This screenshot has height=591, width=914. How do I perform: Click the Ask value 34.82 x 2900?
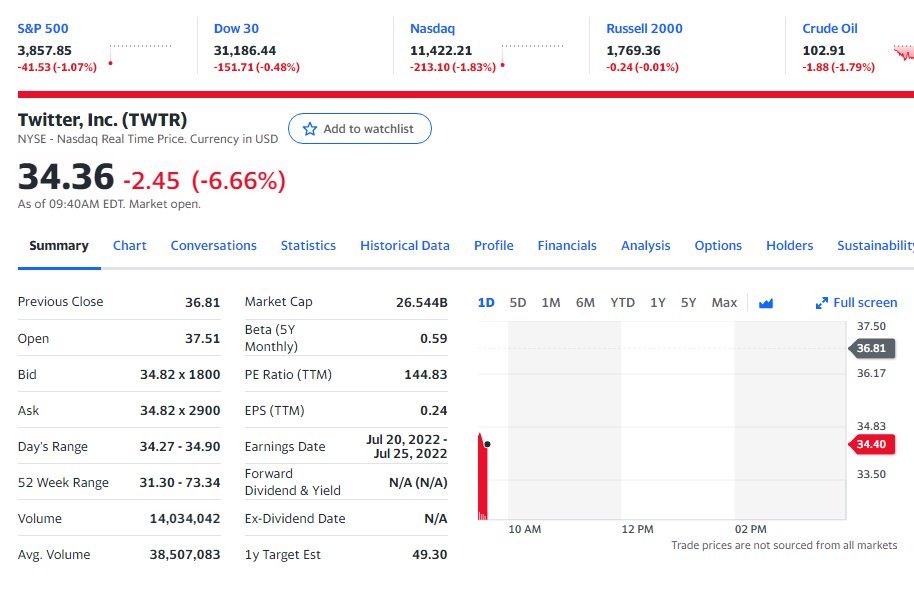coord(180,411)
